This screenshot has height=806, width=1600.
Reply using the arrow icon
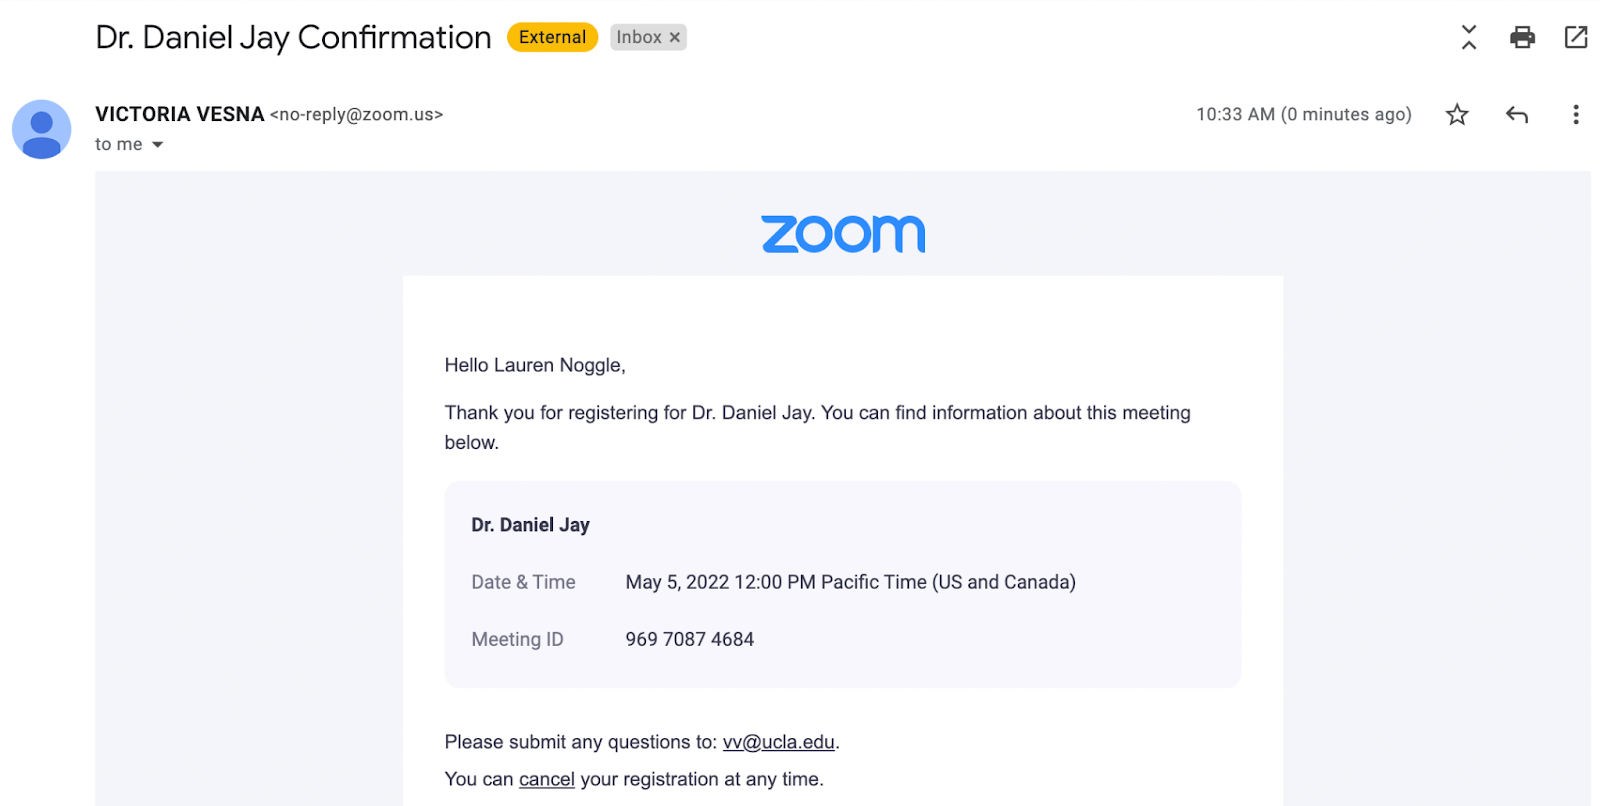click(1517, 115)
